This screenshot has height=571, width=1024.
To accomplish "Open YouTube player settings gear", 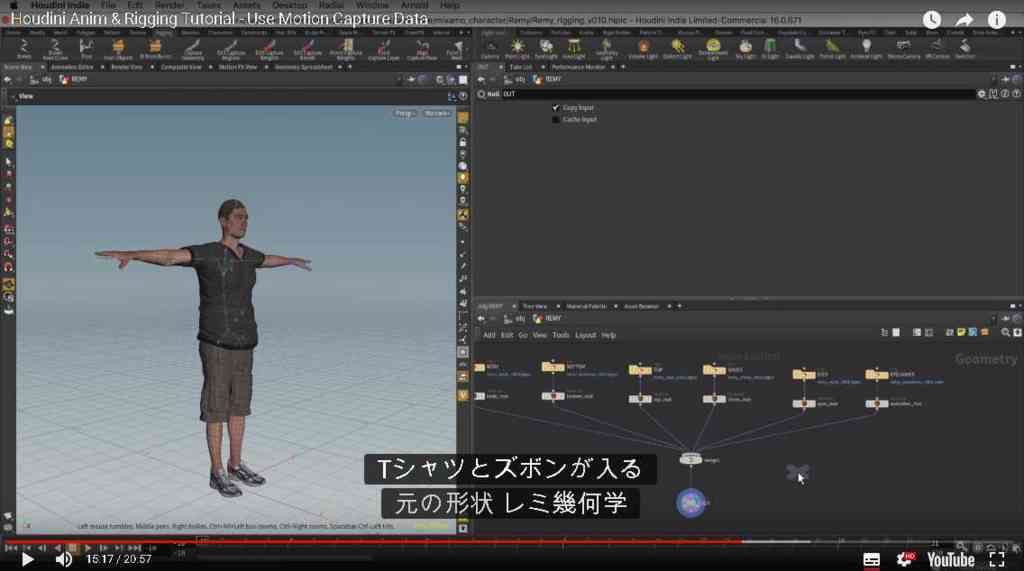I will pyautogui.click(x=905, y=559).
